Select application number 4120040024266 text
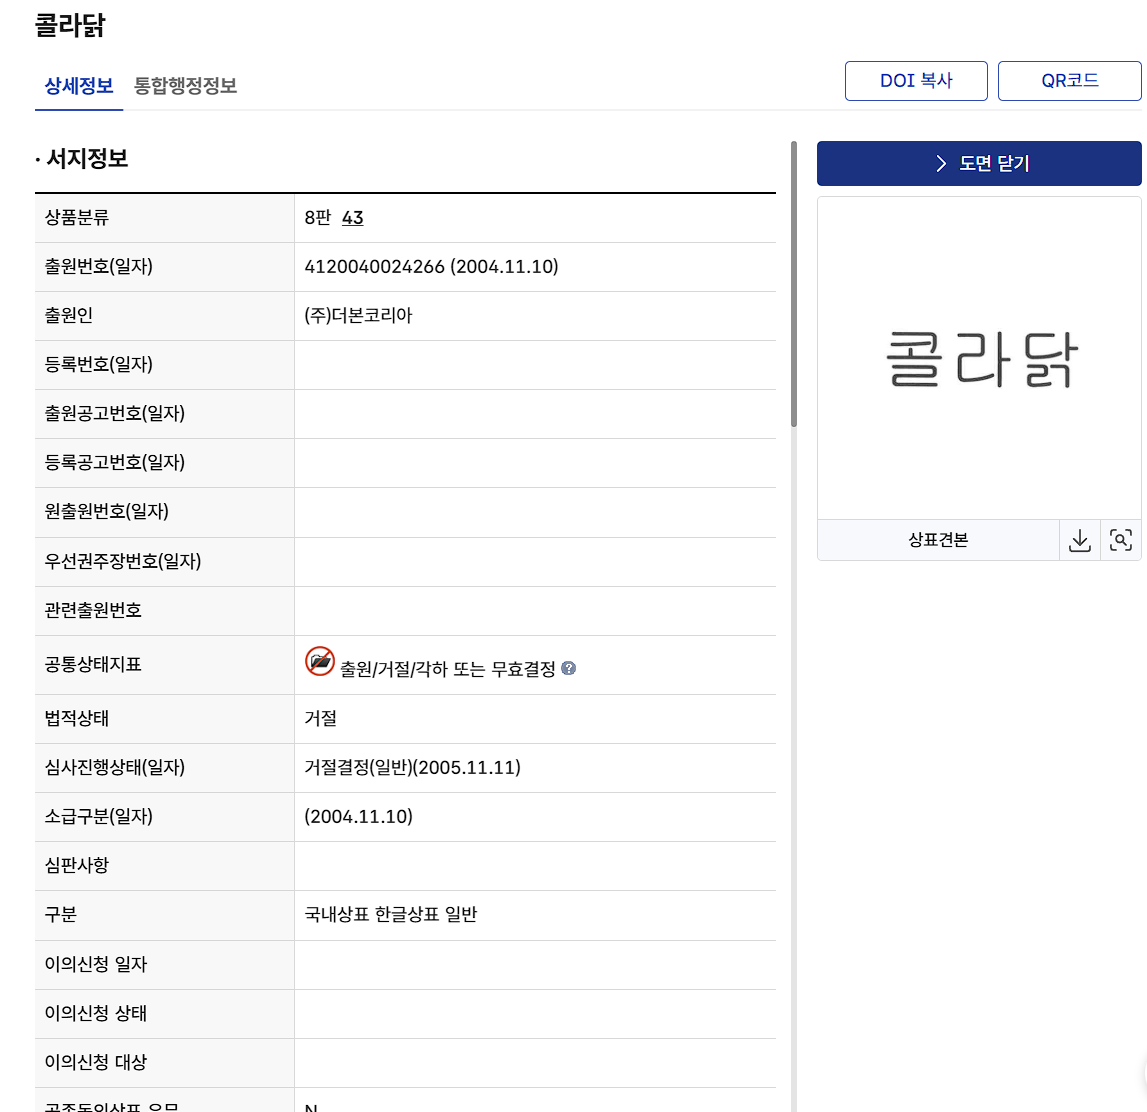 point(374,267)
